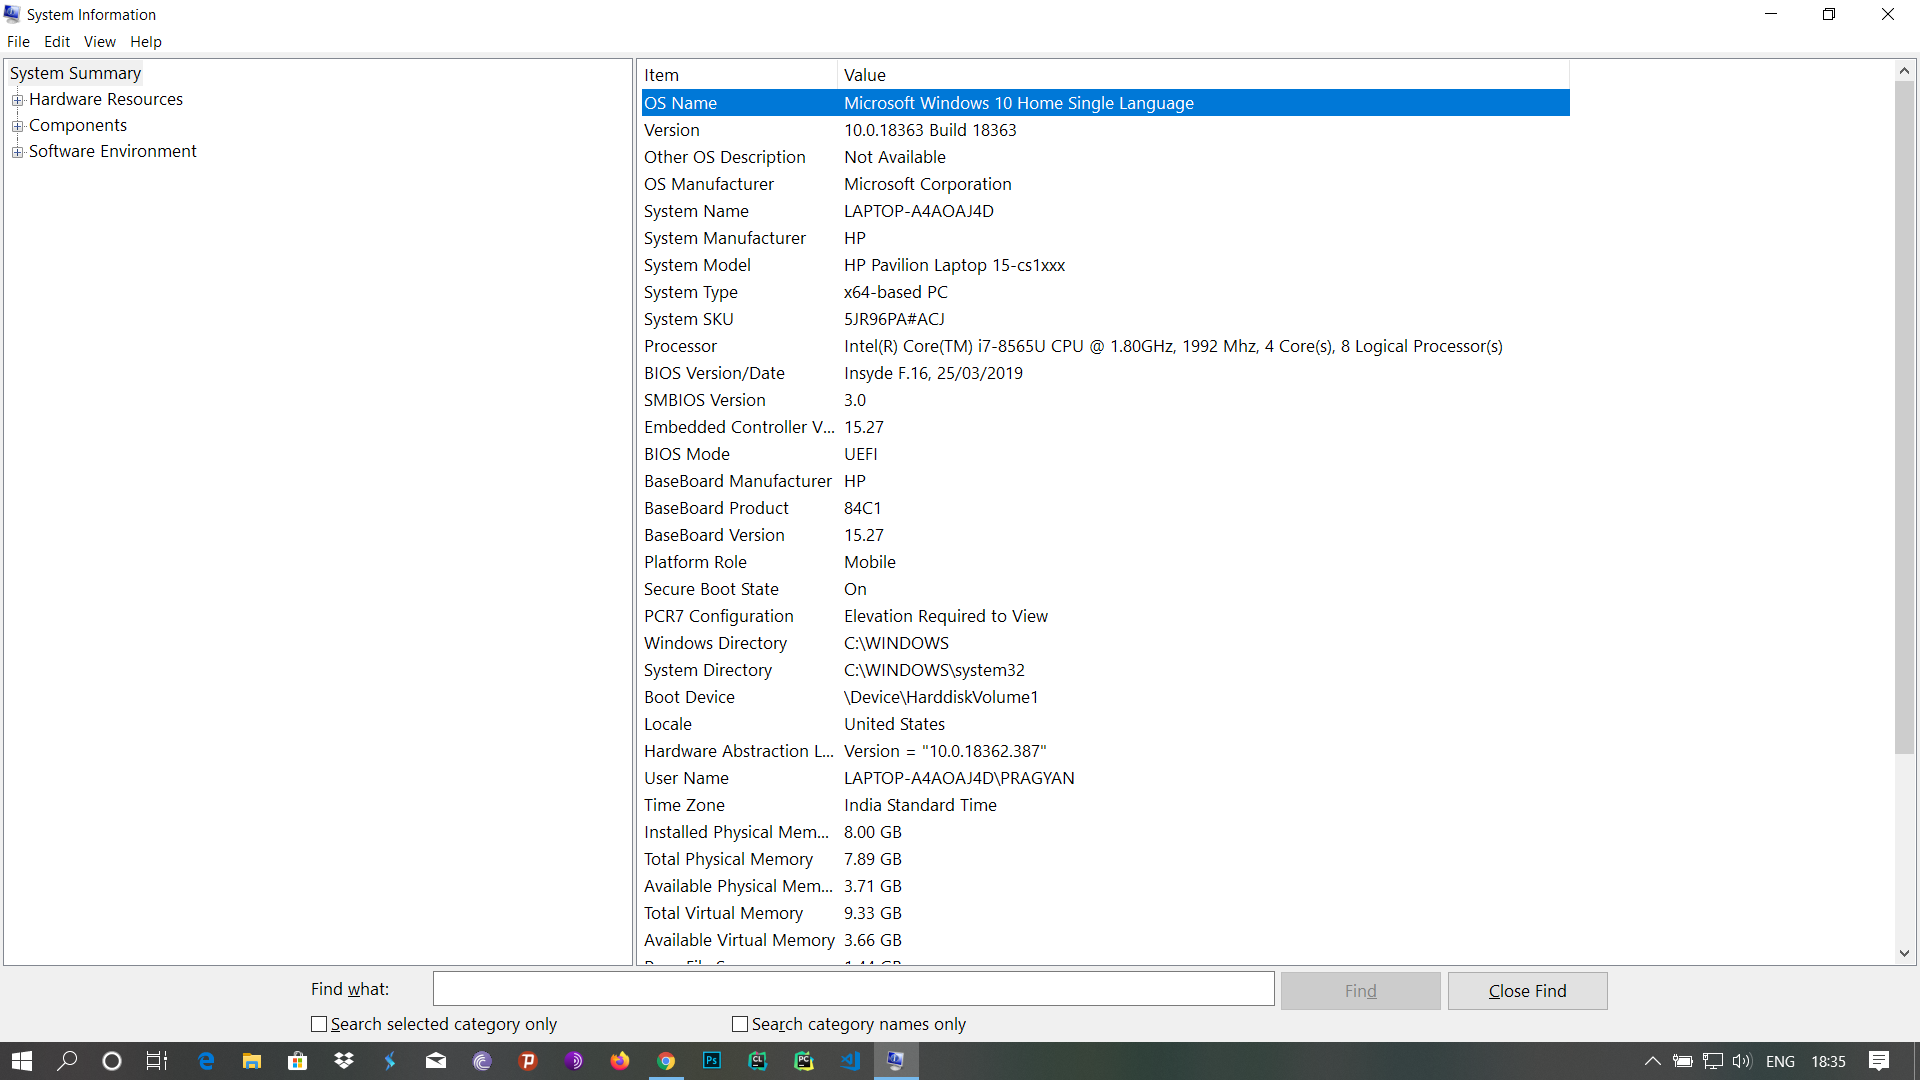
Task: Open battery status in system tray
Action: tap(1683, 1062)
